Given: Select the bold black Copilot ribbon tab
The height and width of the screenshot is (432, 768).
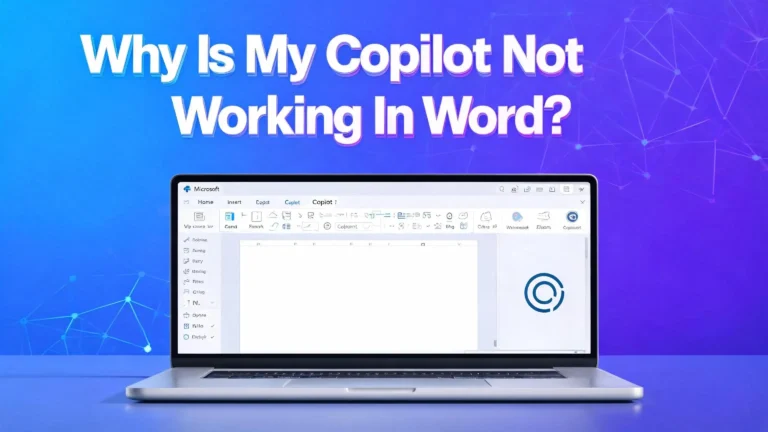Looking at the screenshot, I should coord(322,202).
